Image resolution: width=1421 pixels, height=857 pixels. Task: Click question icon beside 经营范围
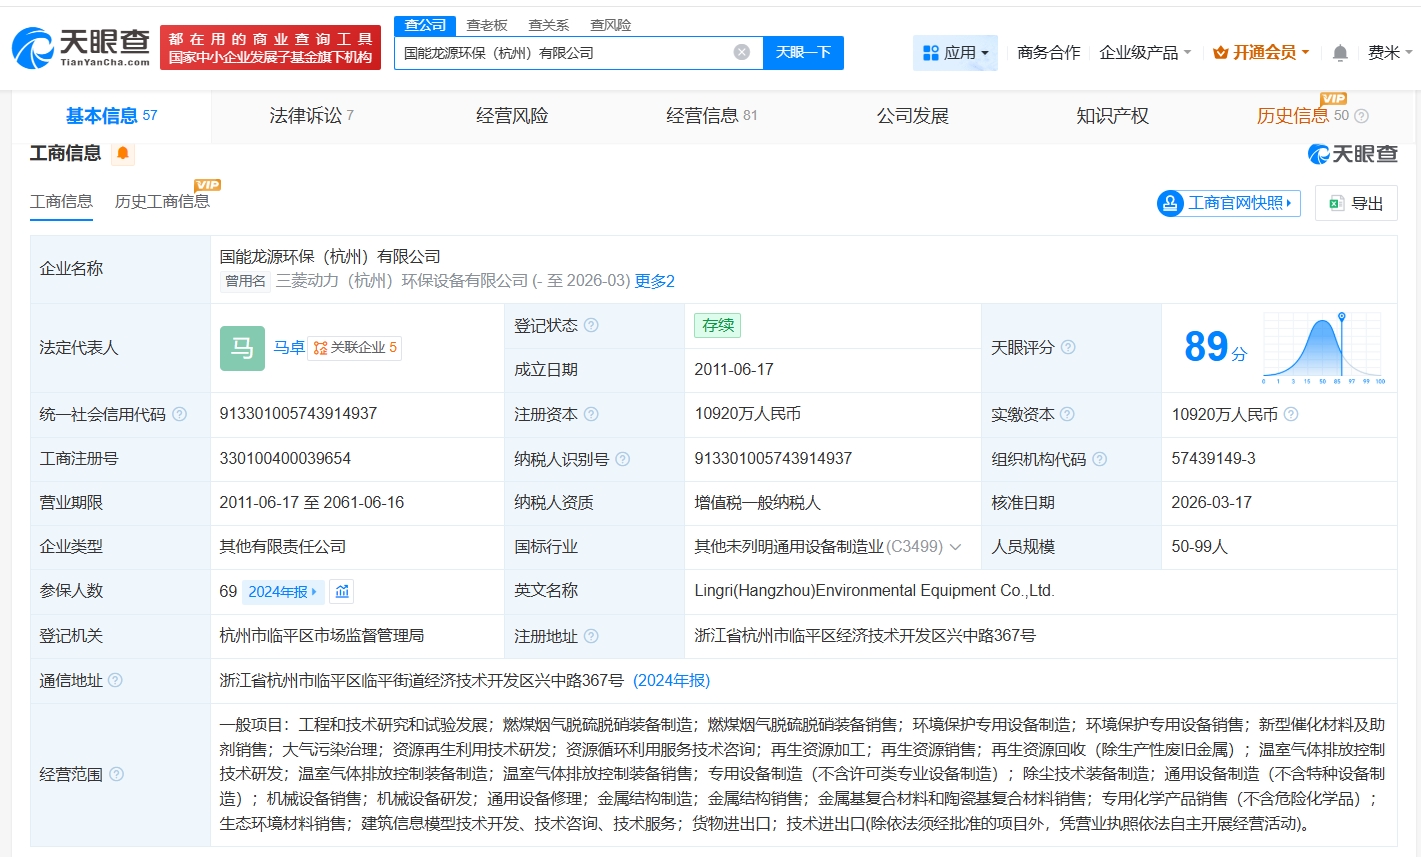116,774
